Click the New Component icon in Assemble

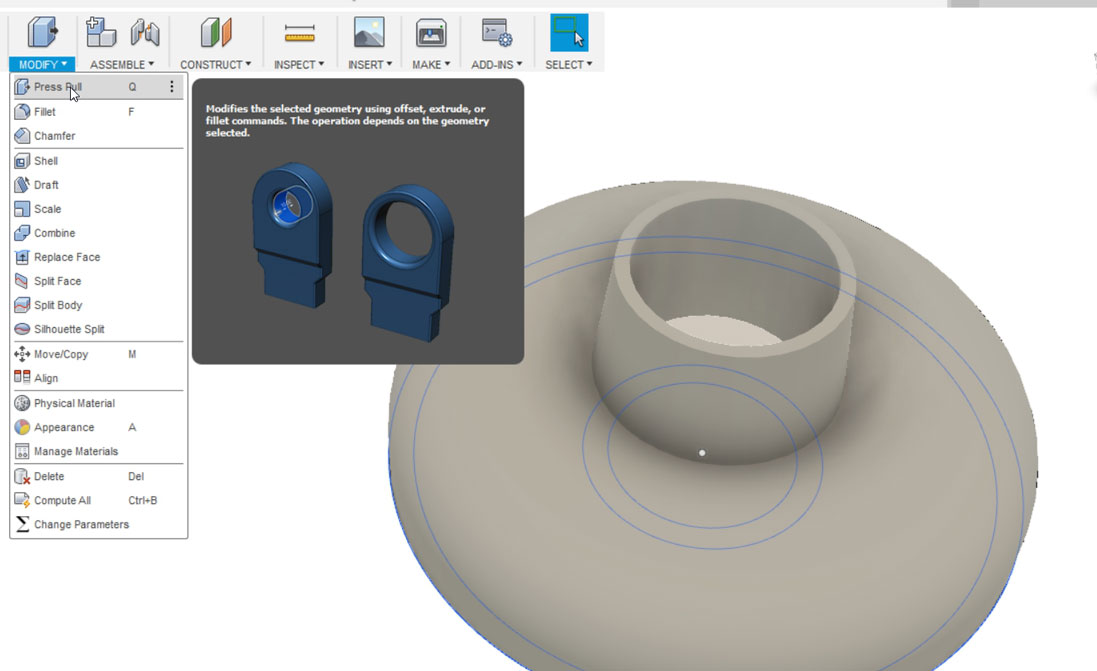101,32
